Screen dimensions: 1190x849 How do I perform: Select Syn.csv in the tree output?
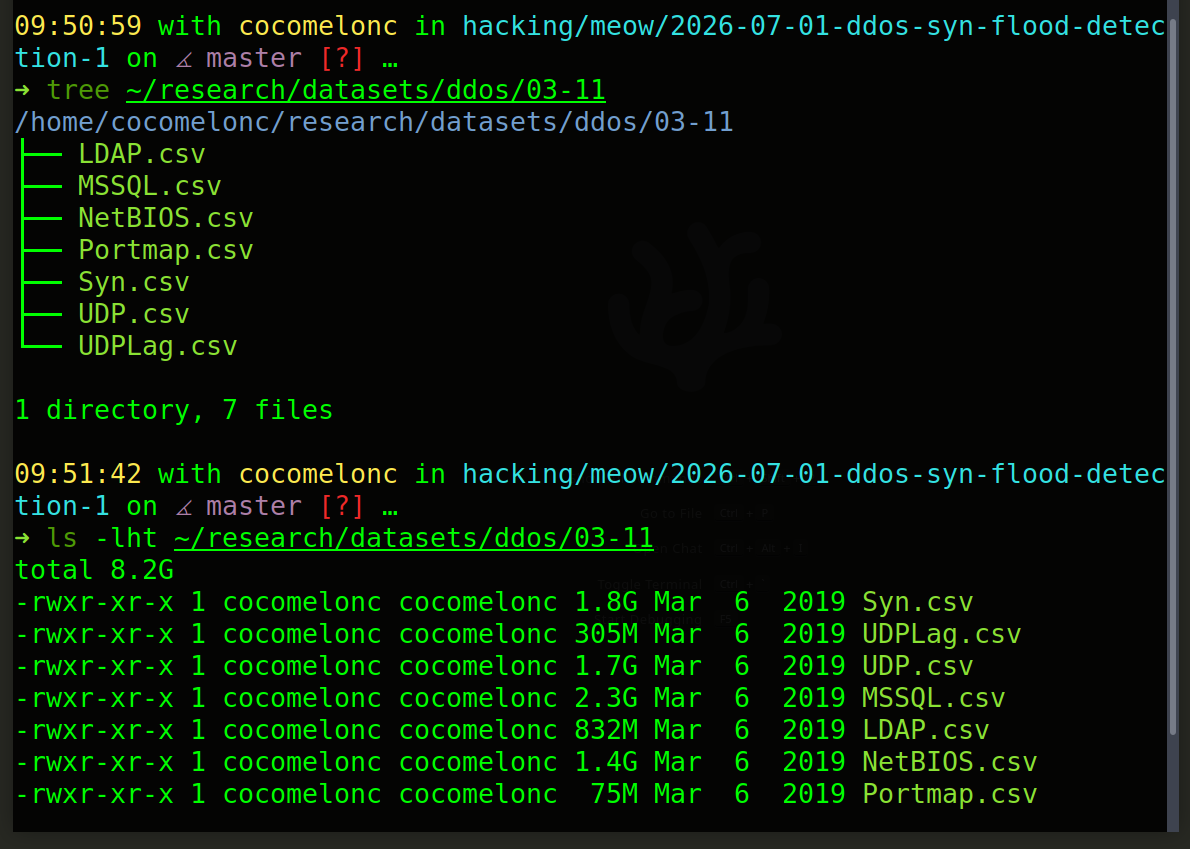(x=134, y=282)
